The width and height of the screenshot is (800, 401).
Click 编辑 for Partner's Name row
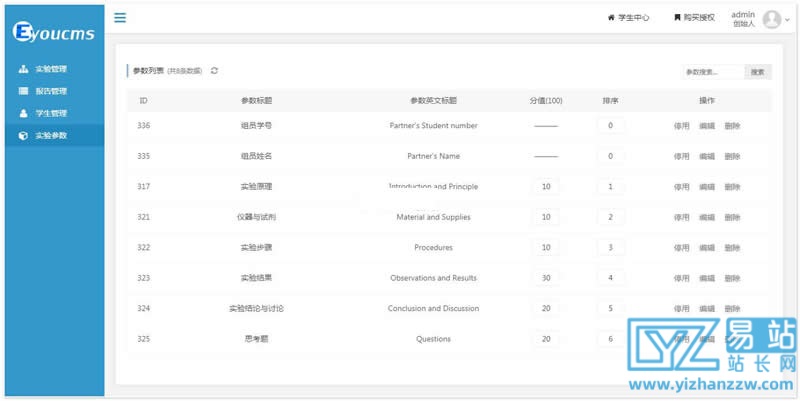(x=707, y=156)
